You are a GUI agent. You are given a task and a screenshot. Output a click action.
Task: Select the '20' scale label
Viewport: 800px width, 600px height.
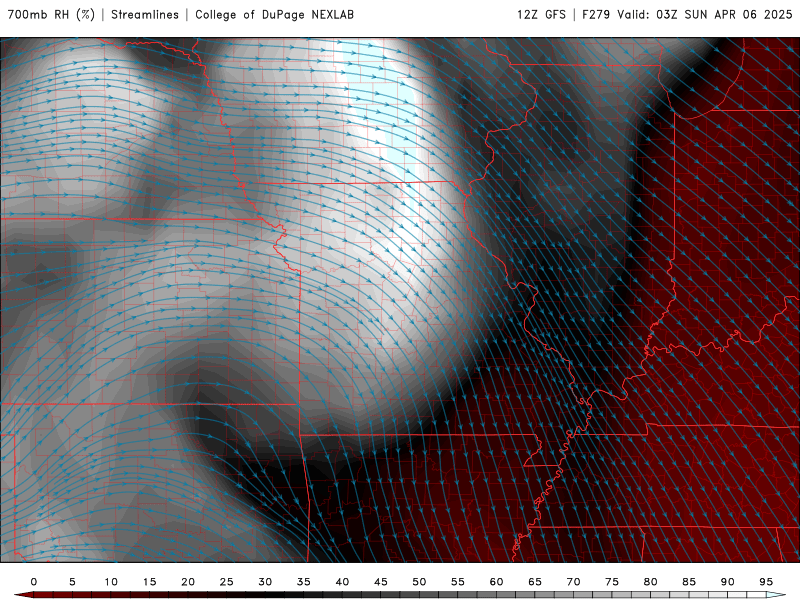[x=188, y=582]
